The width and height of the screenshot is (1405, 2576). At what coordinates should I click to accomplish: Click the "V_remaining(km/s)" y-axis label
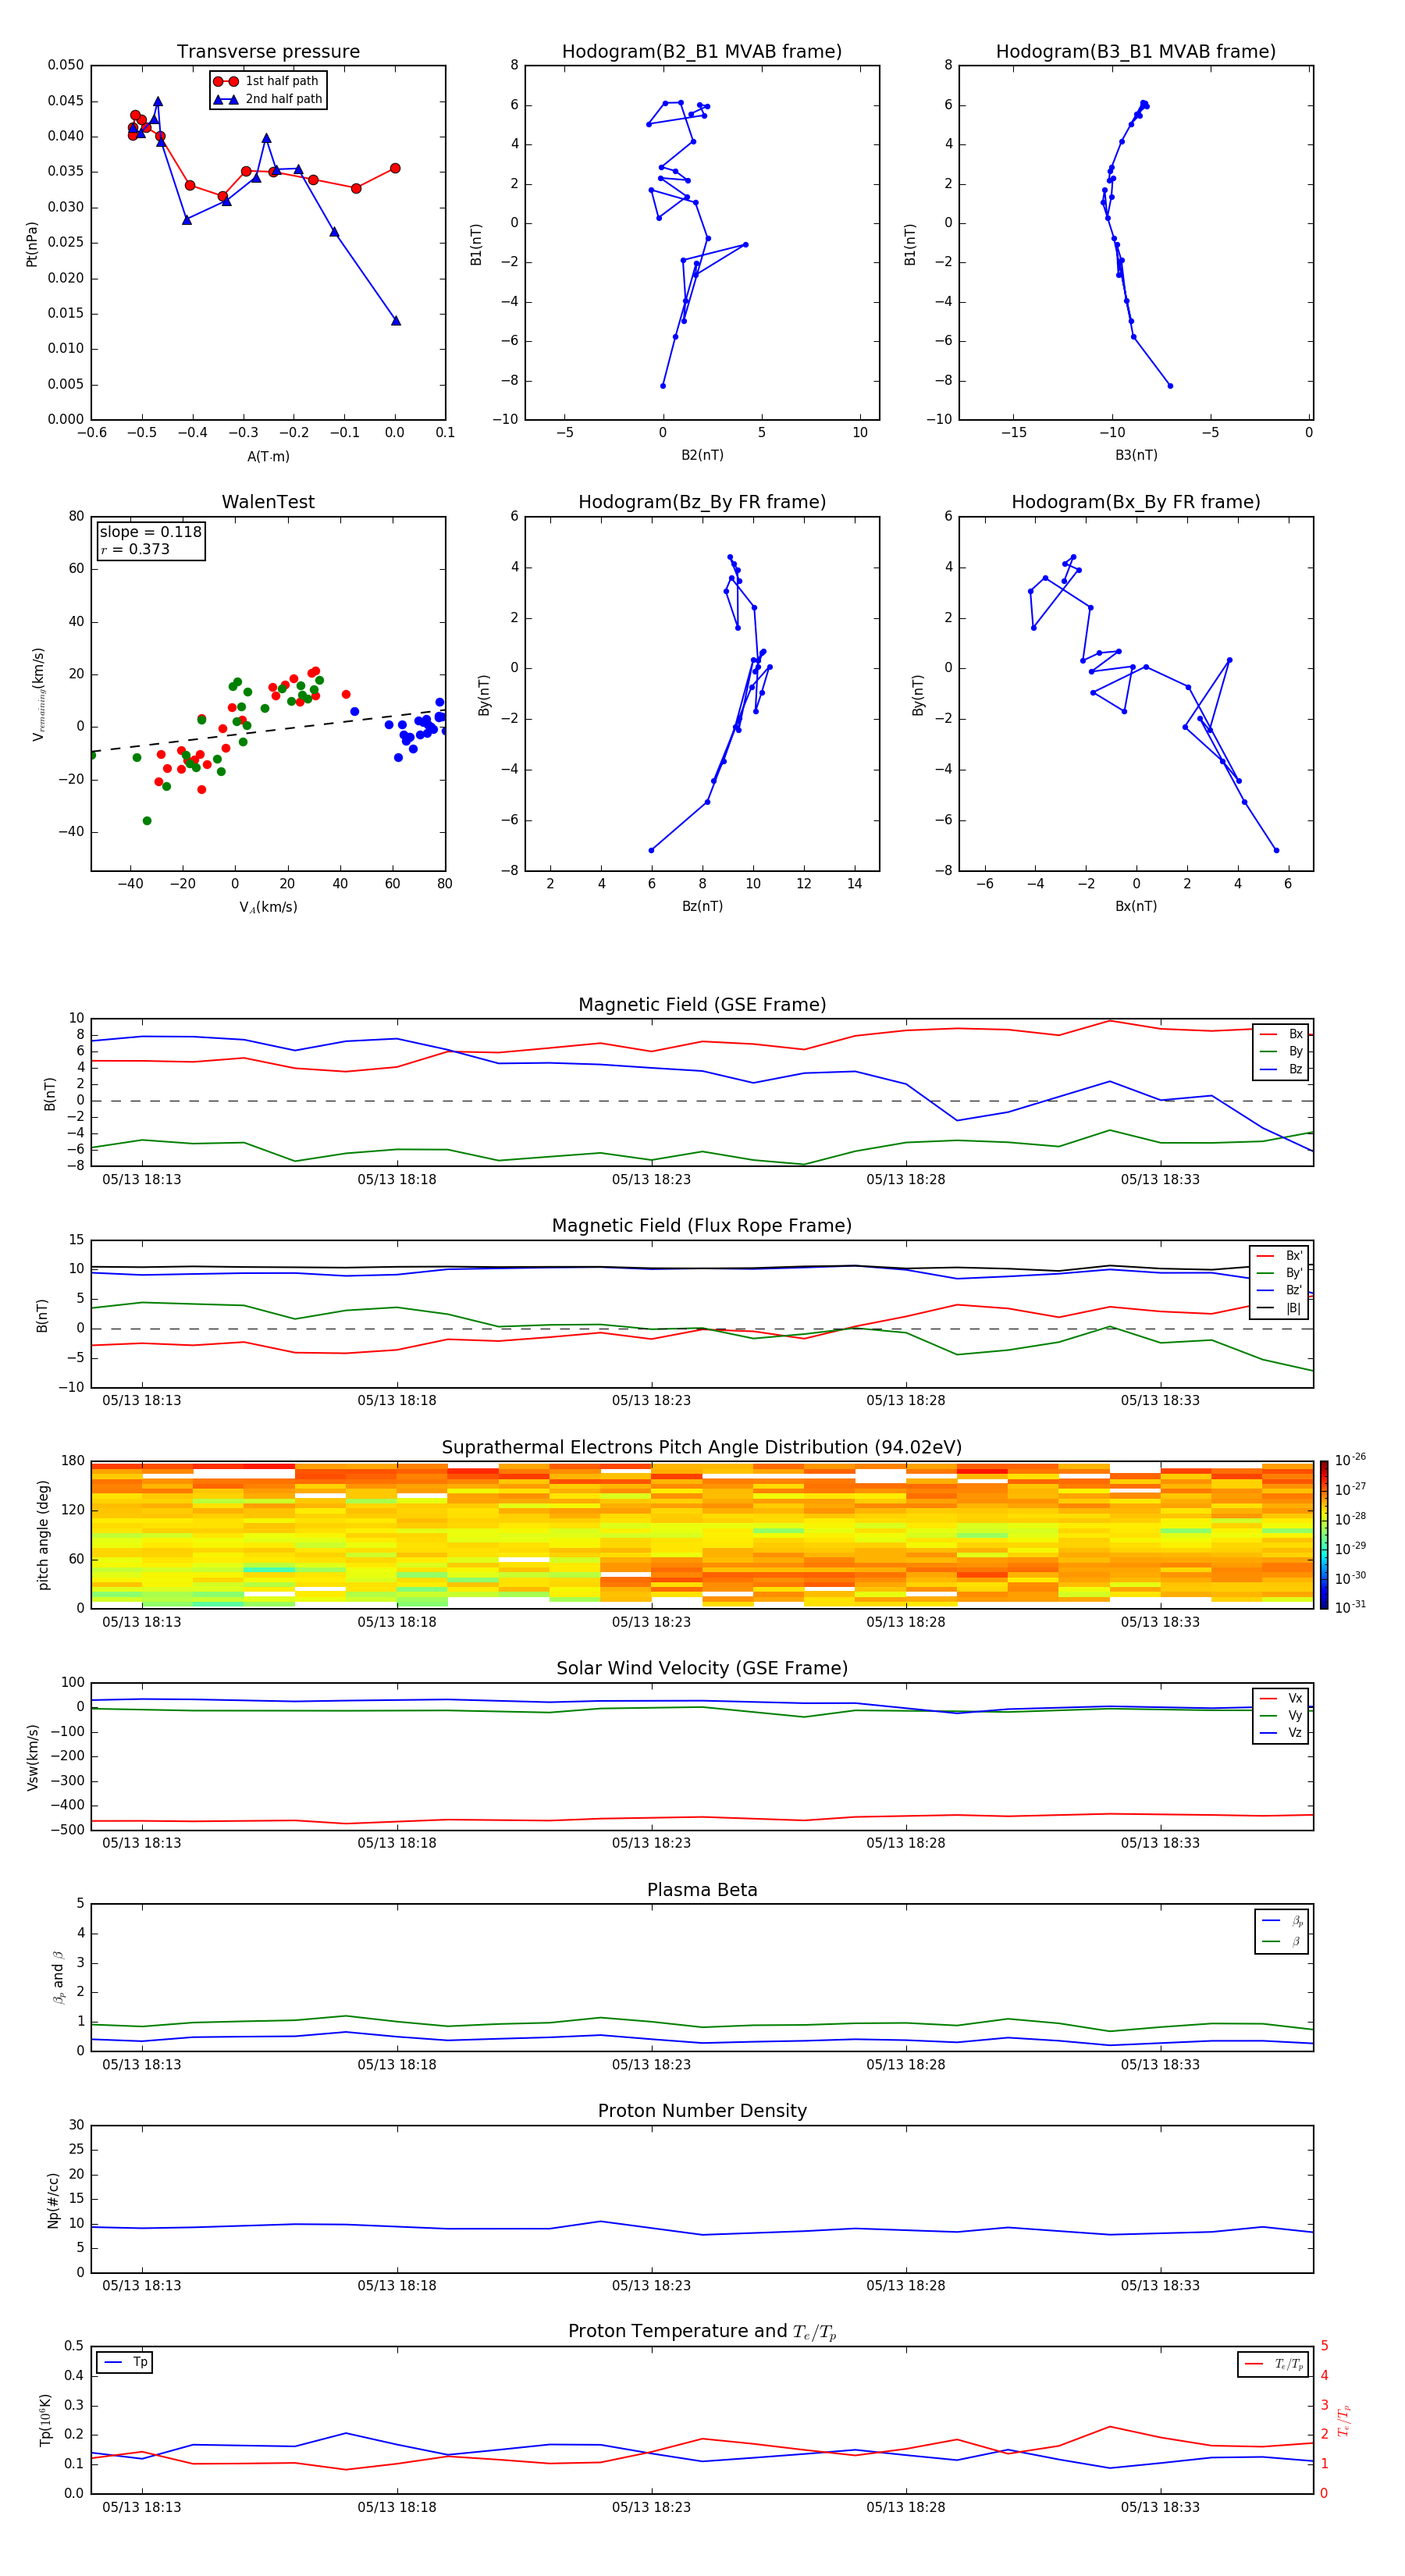[38, 694]
